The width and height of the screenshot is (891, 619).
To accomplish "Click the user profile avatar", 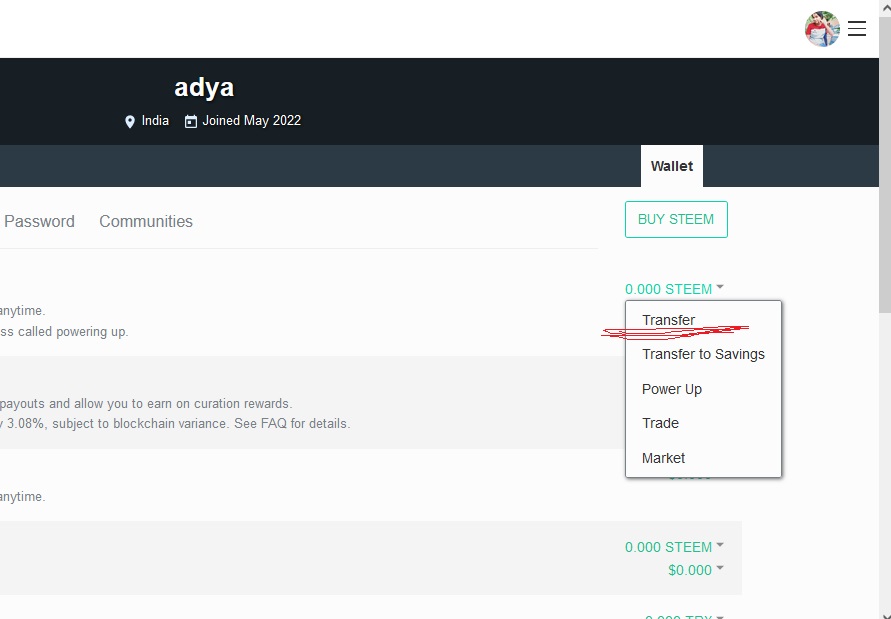I will [822, 28].
